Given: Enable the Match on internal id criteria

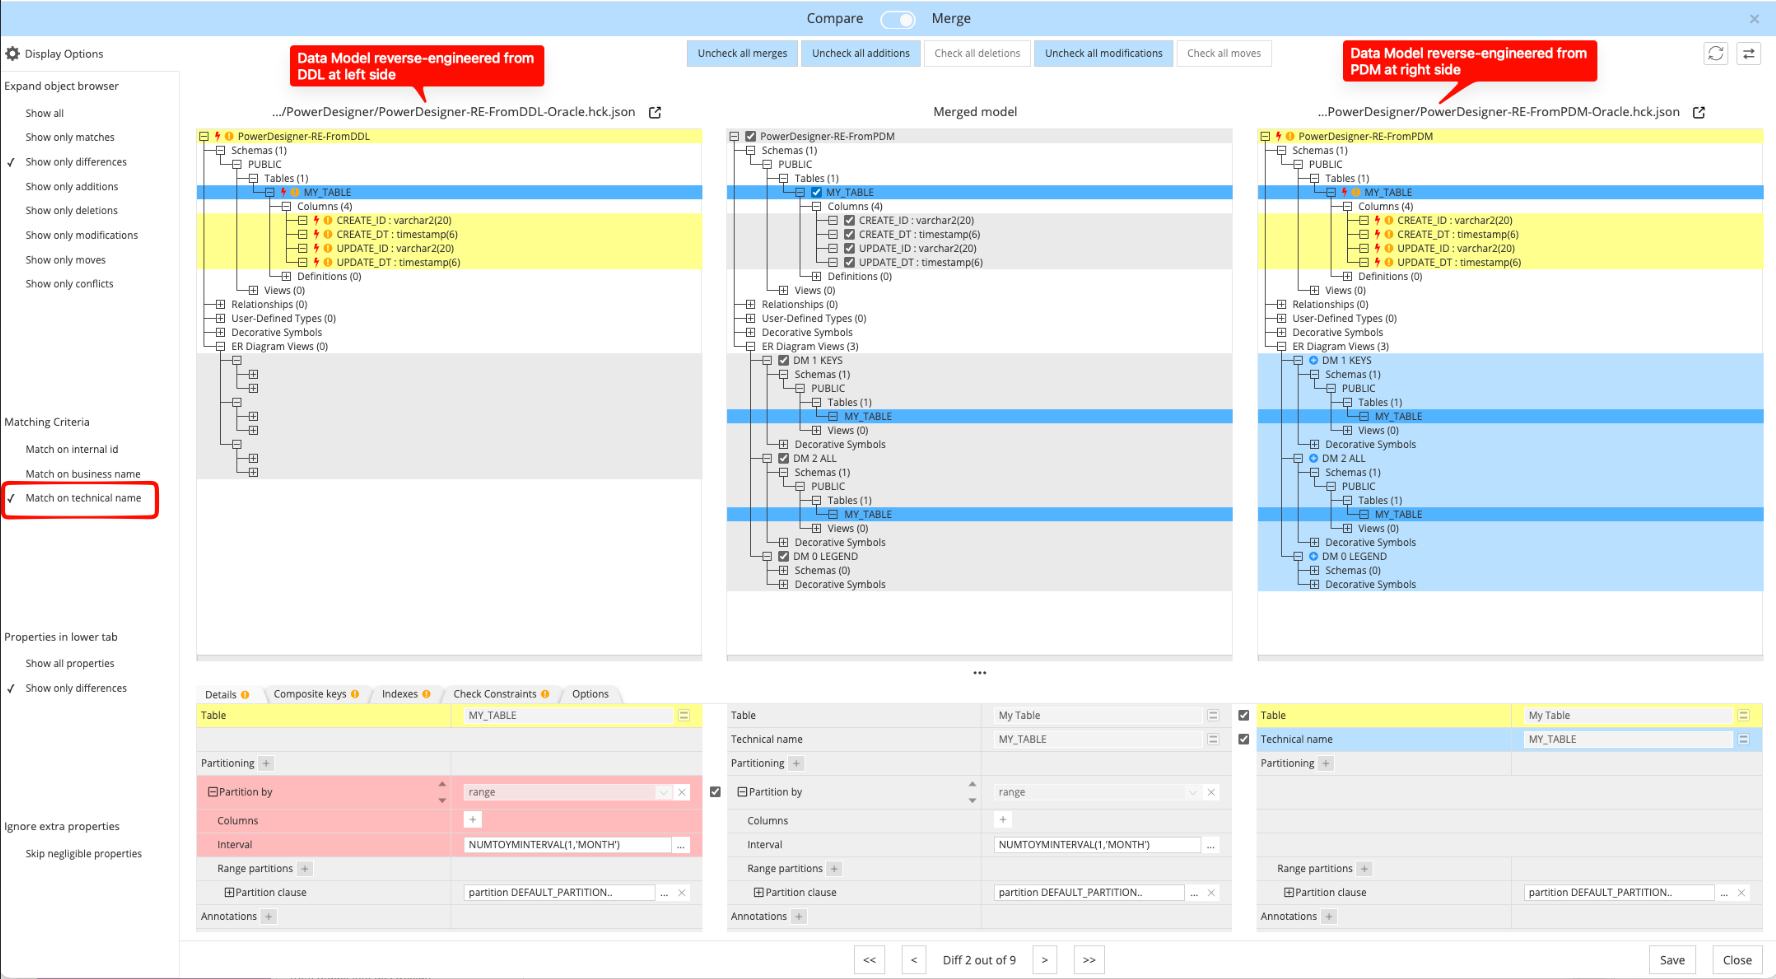Looking at the screenshot, I should click(71, 449).
